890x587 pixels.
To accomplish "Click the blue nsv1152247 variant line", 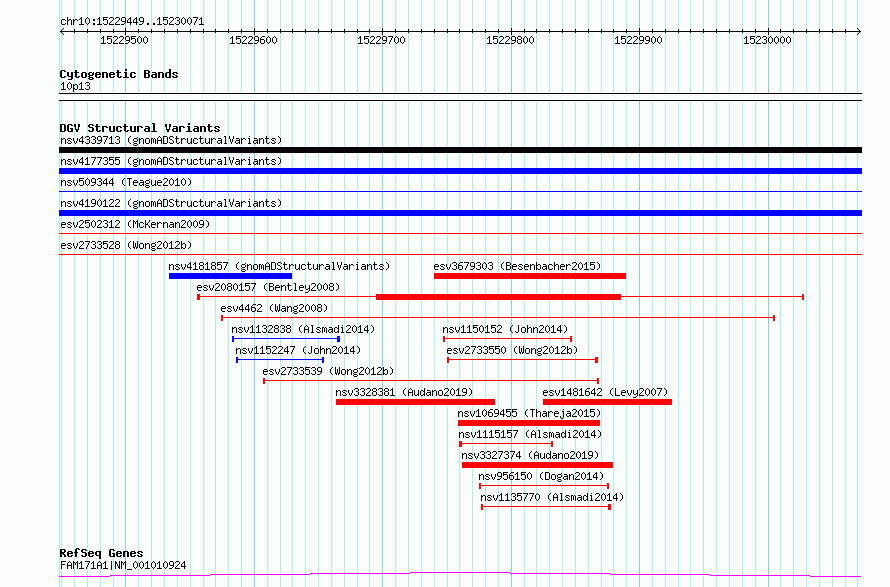I will coord(280,360).
